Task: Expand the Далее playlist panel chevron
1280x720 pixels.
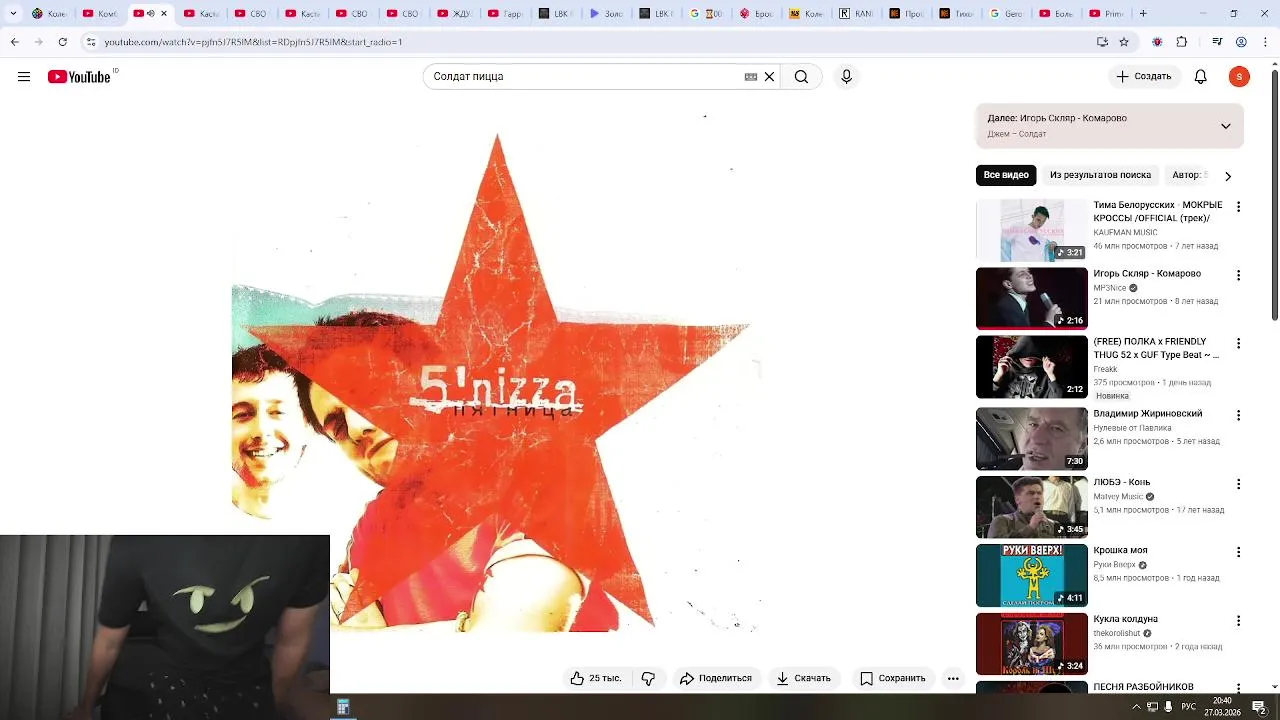Action: tap(1226, 126)
